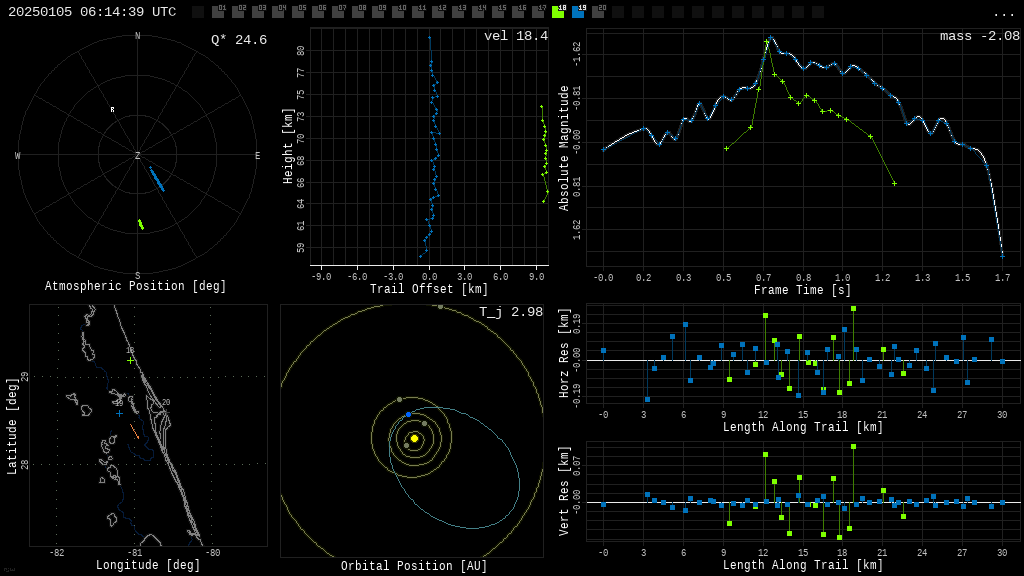Select the station 05 indicator box
1024x576 pixels.
coord(298,12)
